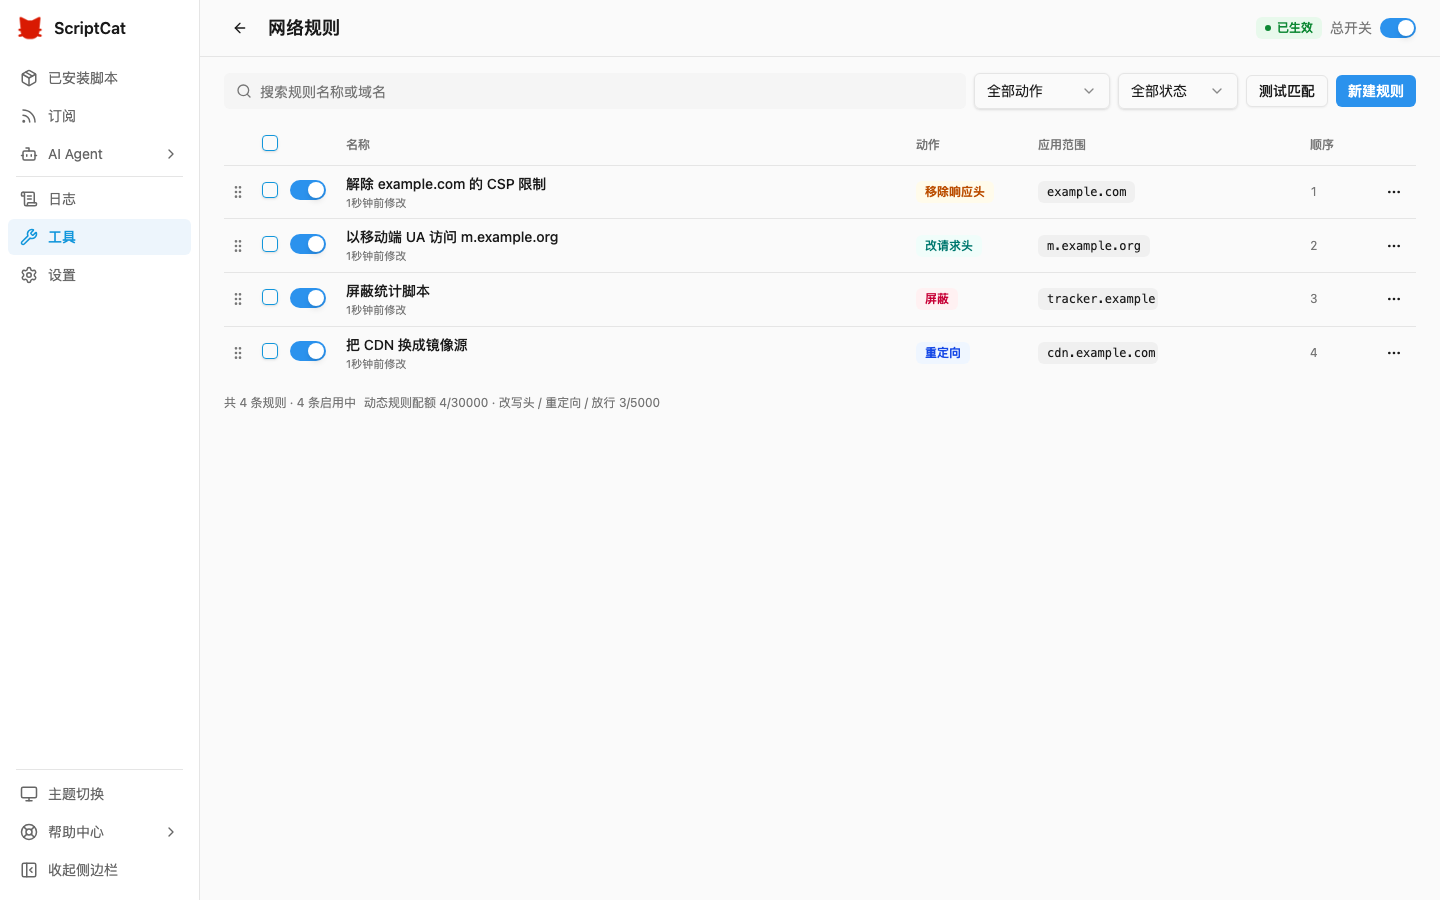The image size is (1440, 900).
Task: Open 主题切换 in sidebar
Action: coord(99,794)
